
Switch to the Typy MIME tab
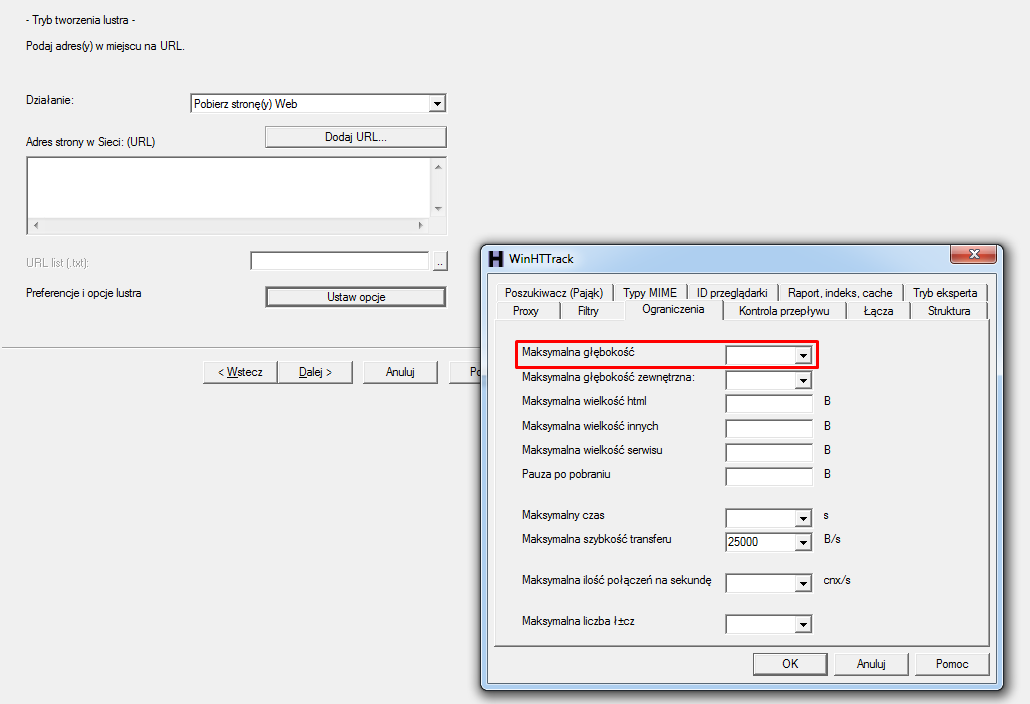[x=650, y=293]
